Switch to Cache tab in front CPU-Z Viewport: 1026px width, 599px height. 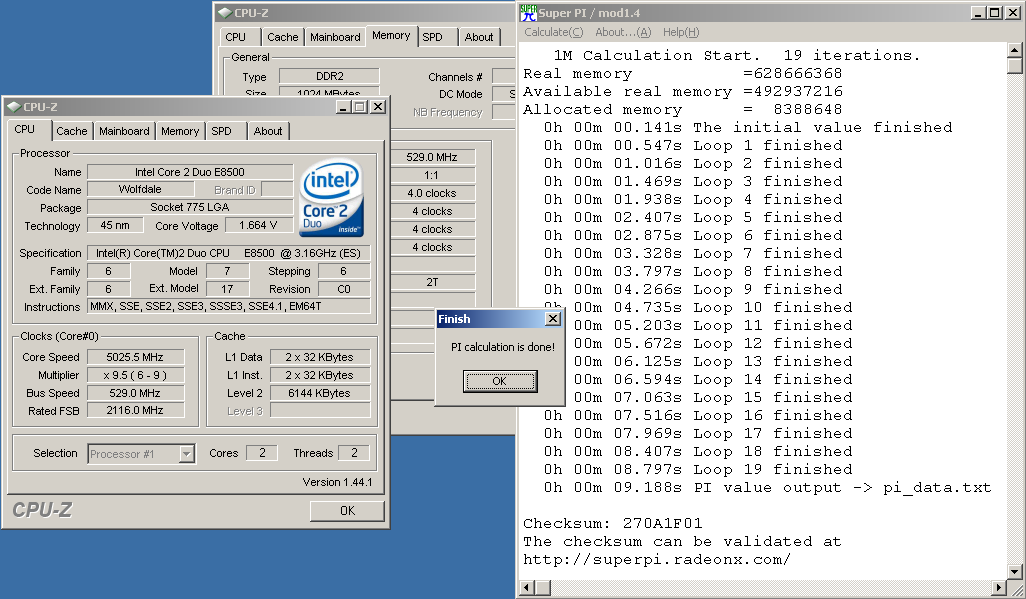point(71,131)
